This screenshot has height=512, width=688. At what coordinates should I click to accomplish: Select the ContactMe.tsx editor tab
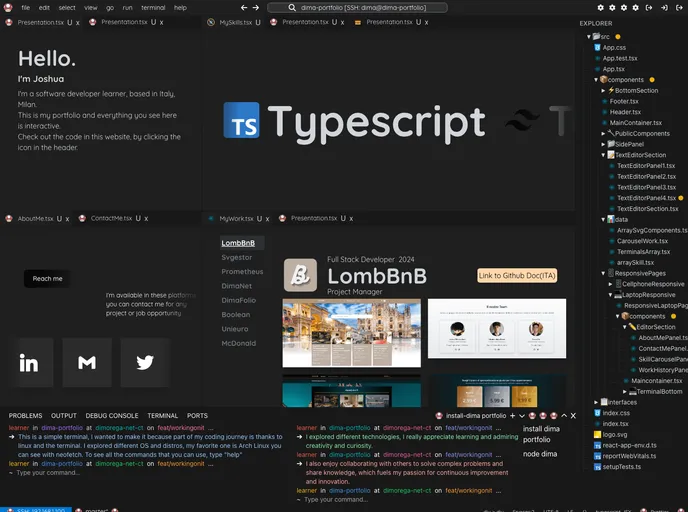pos(111,218)
